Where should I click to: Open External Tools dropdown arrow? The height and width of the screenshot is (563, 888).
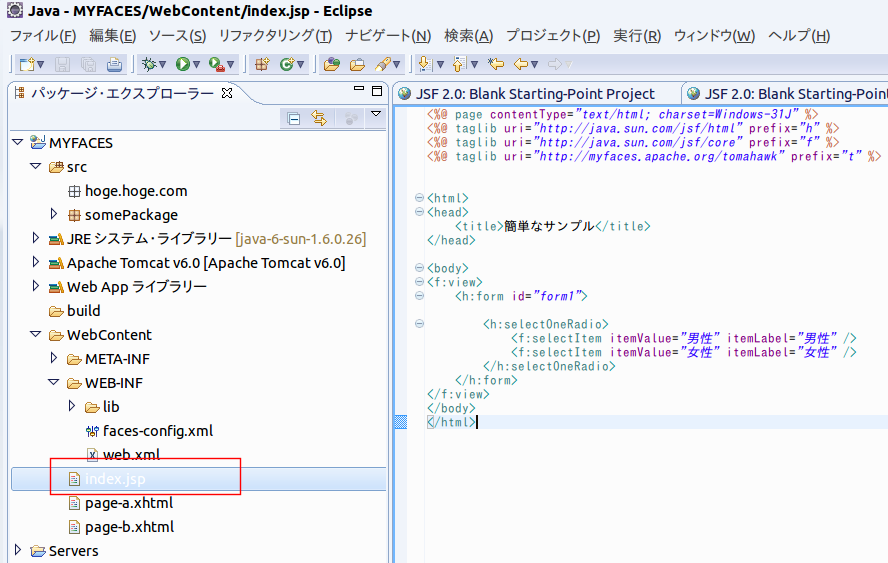[x=230, y=65]
